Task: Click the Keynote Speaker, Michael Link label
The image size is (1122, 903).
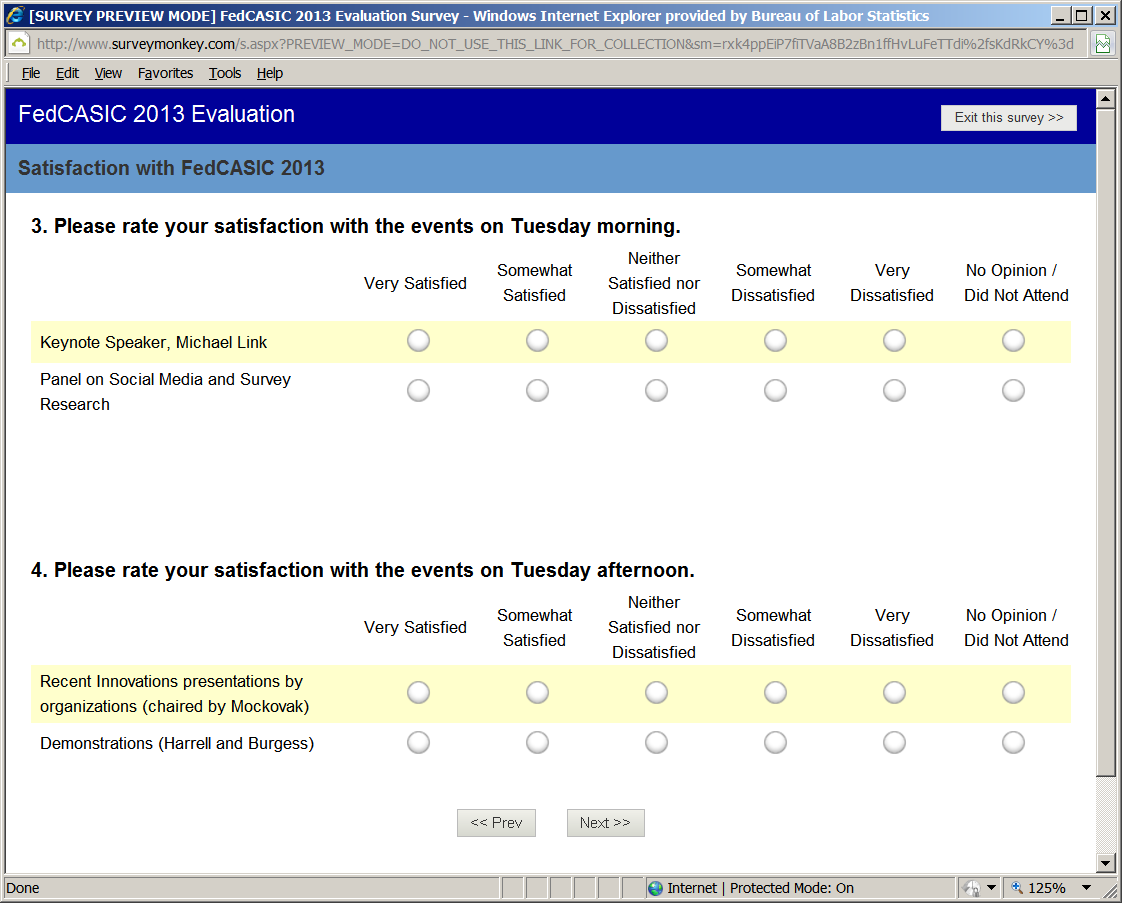Action: (x=153, y=343)
